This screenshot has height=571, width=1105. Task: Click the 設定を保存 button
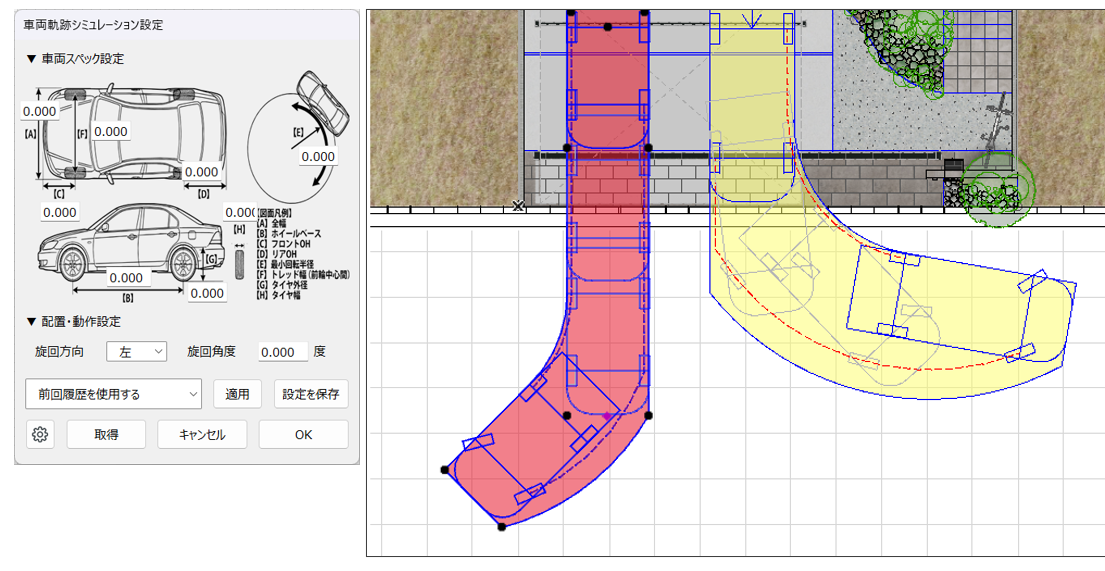click(x=311, y=394)
